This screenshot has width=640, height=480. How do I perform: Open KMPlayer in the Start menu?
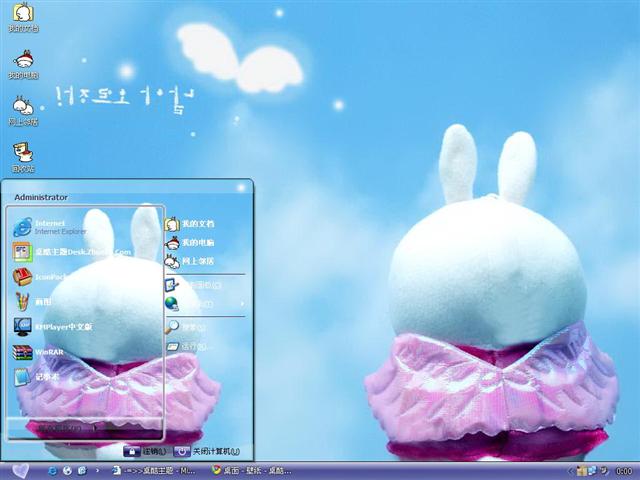pyautogui.click(x=60, y=327)
